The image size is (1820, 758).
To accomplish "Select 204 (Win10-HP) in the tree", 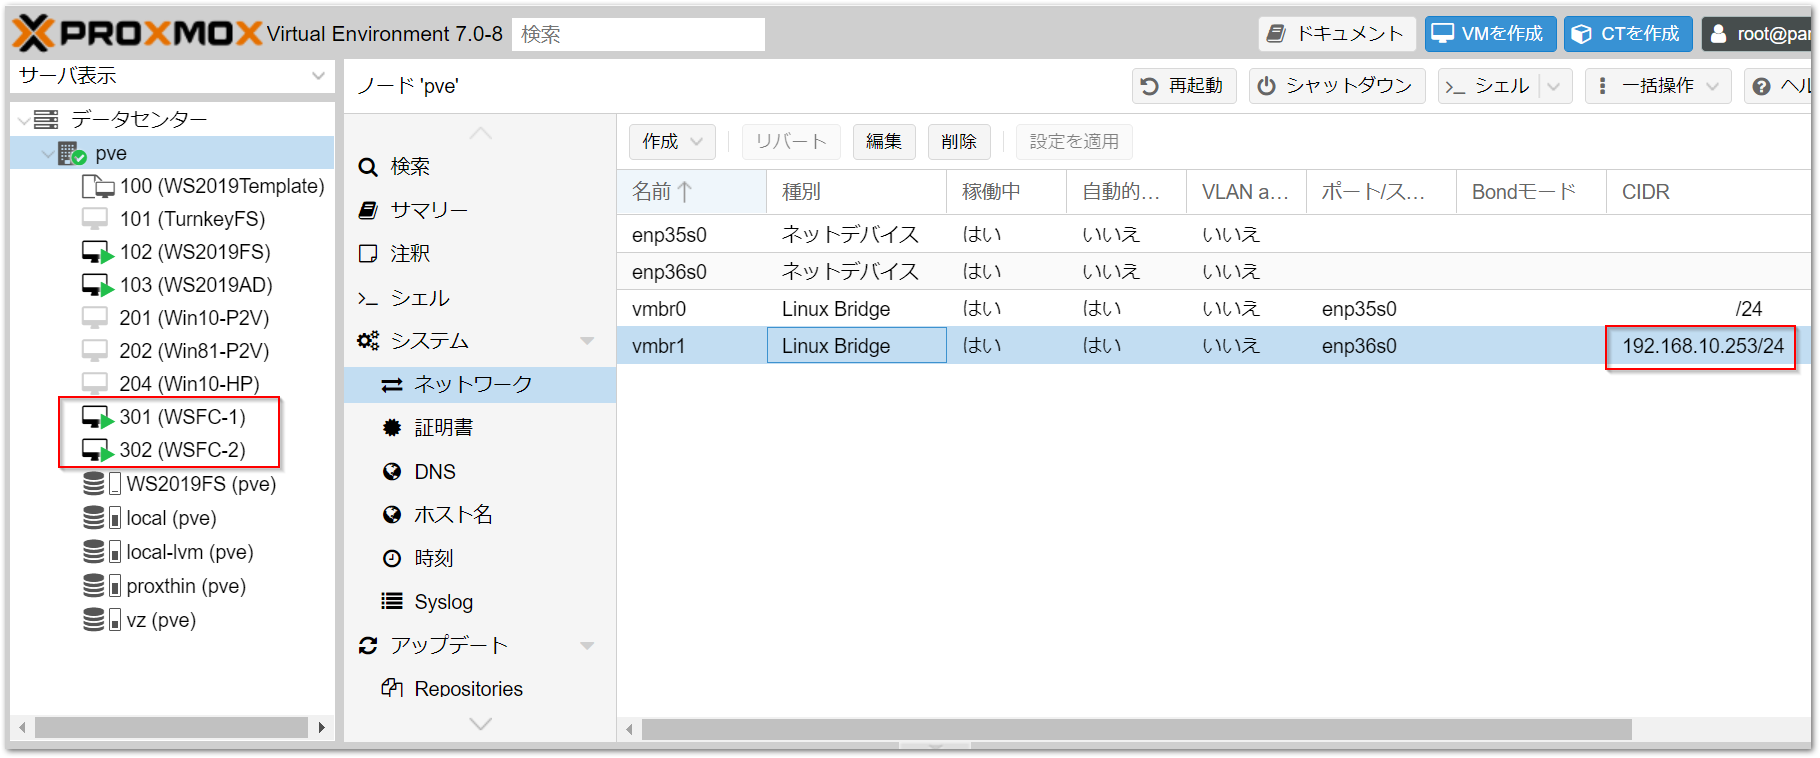I will tap(189, 384).
